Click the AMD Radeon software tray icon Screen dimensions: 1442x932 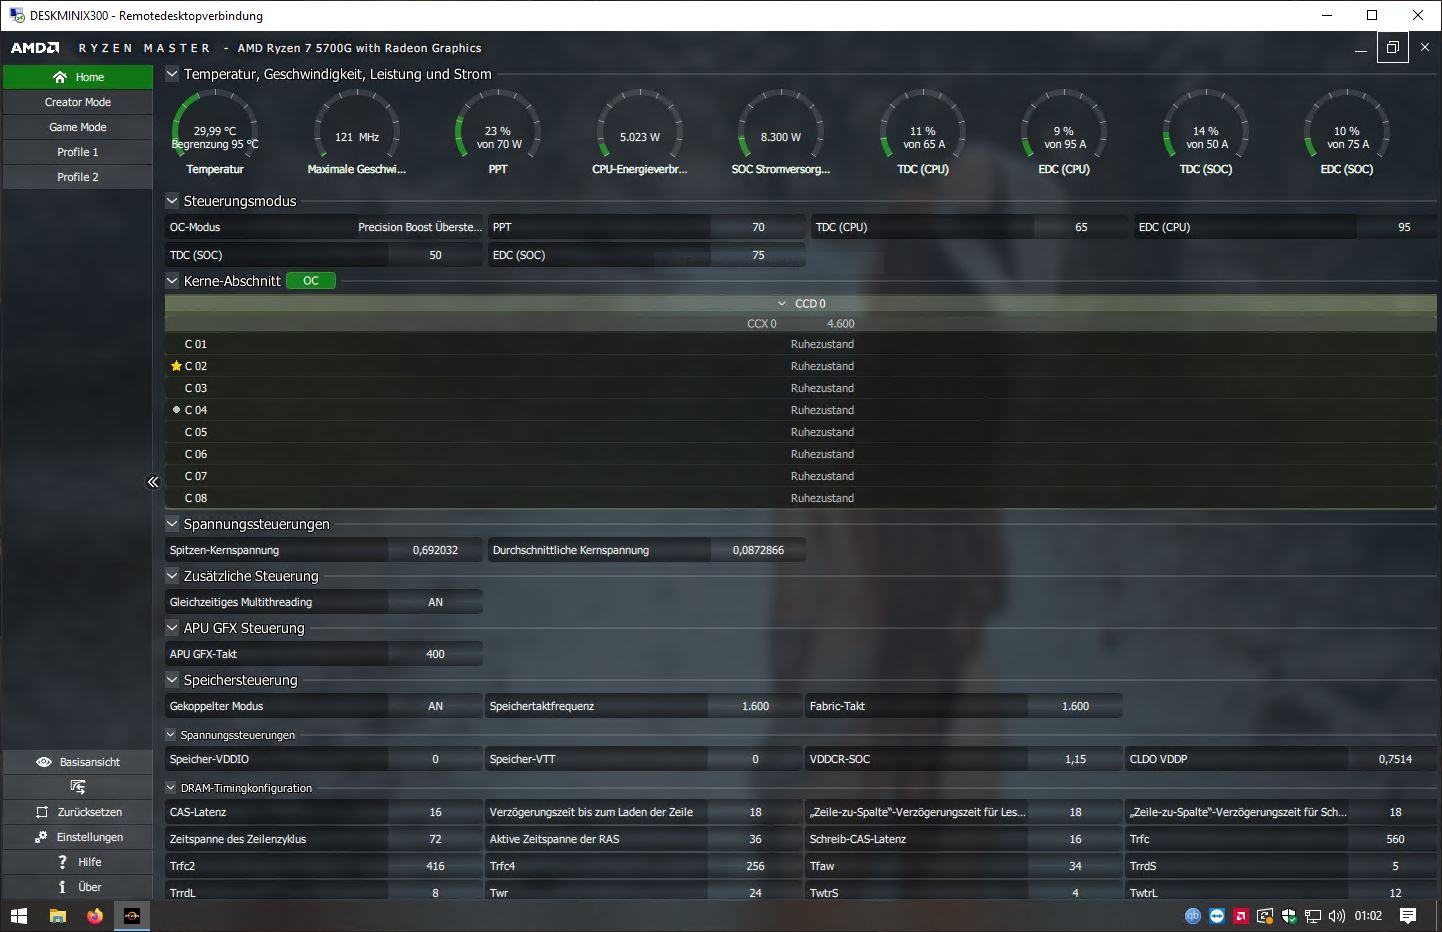pos(1241,915)
